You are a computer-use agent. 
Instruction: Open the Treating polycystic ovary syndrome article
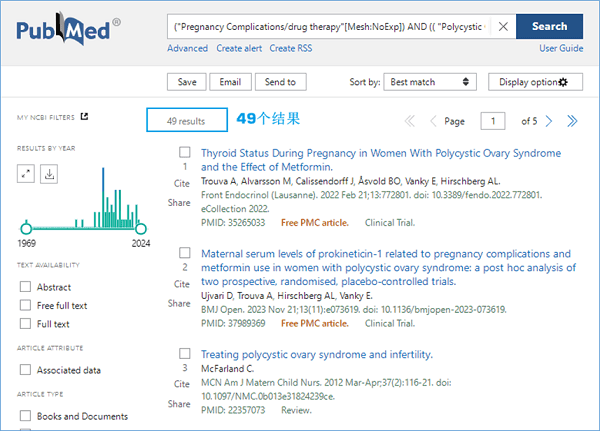(317, 354)
